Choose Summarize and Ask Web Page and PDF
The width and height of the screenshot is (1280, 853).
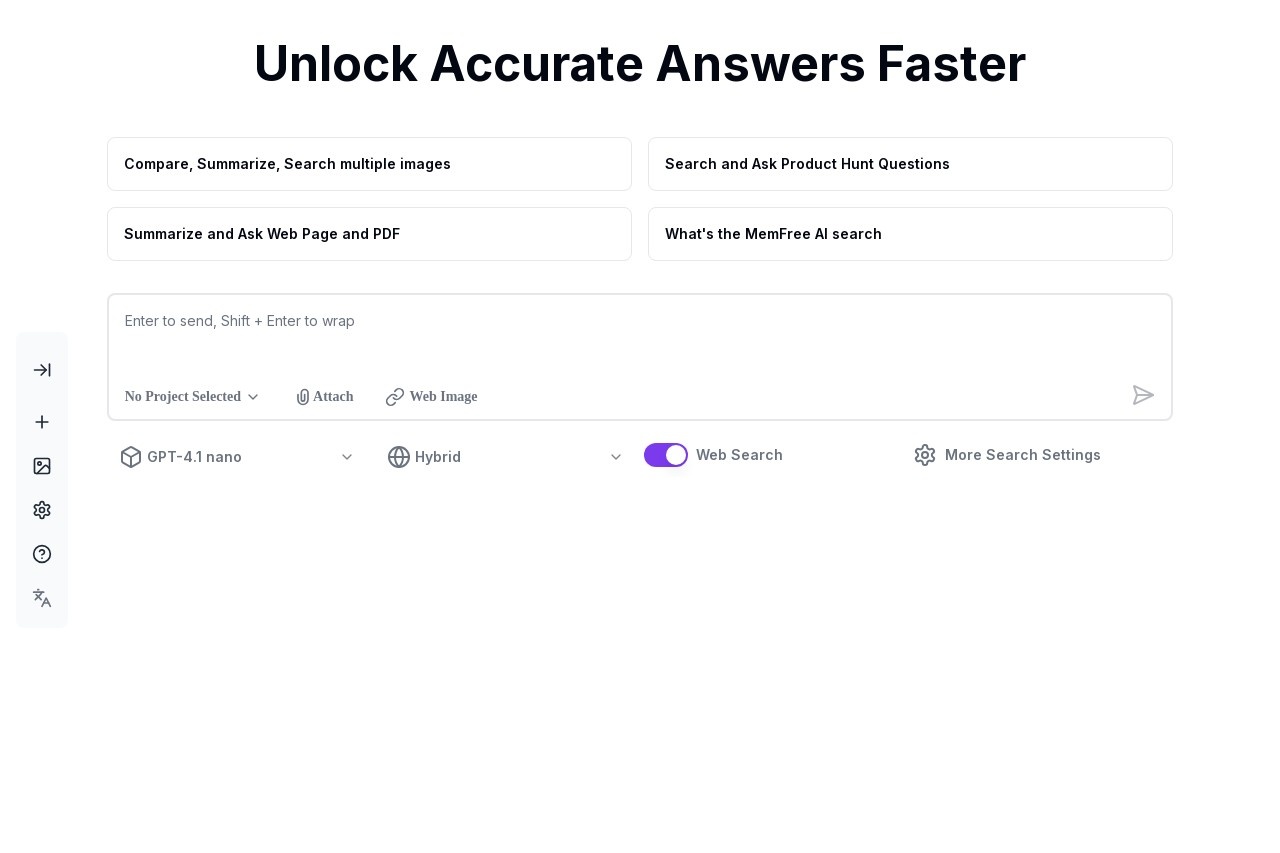[x=369, y=234]
